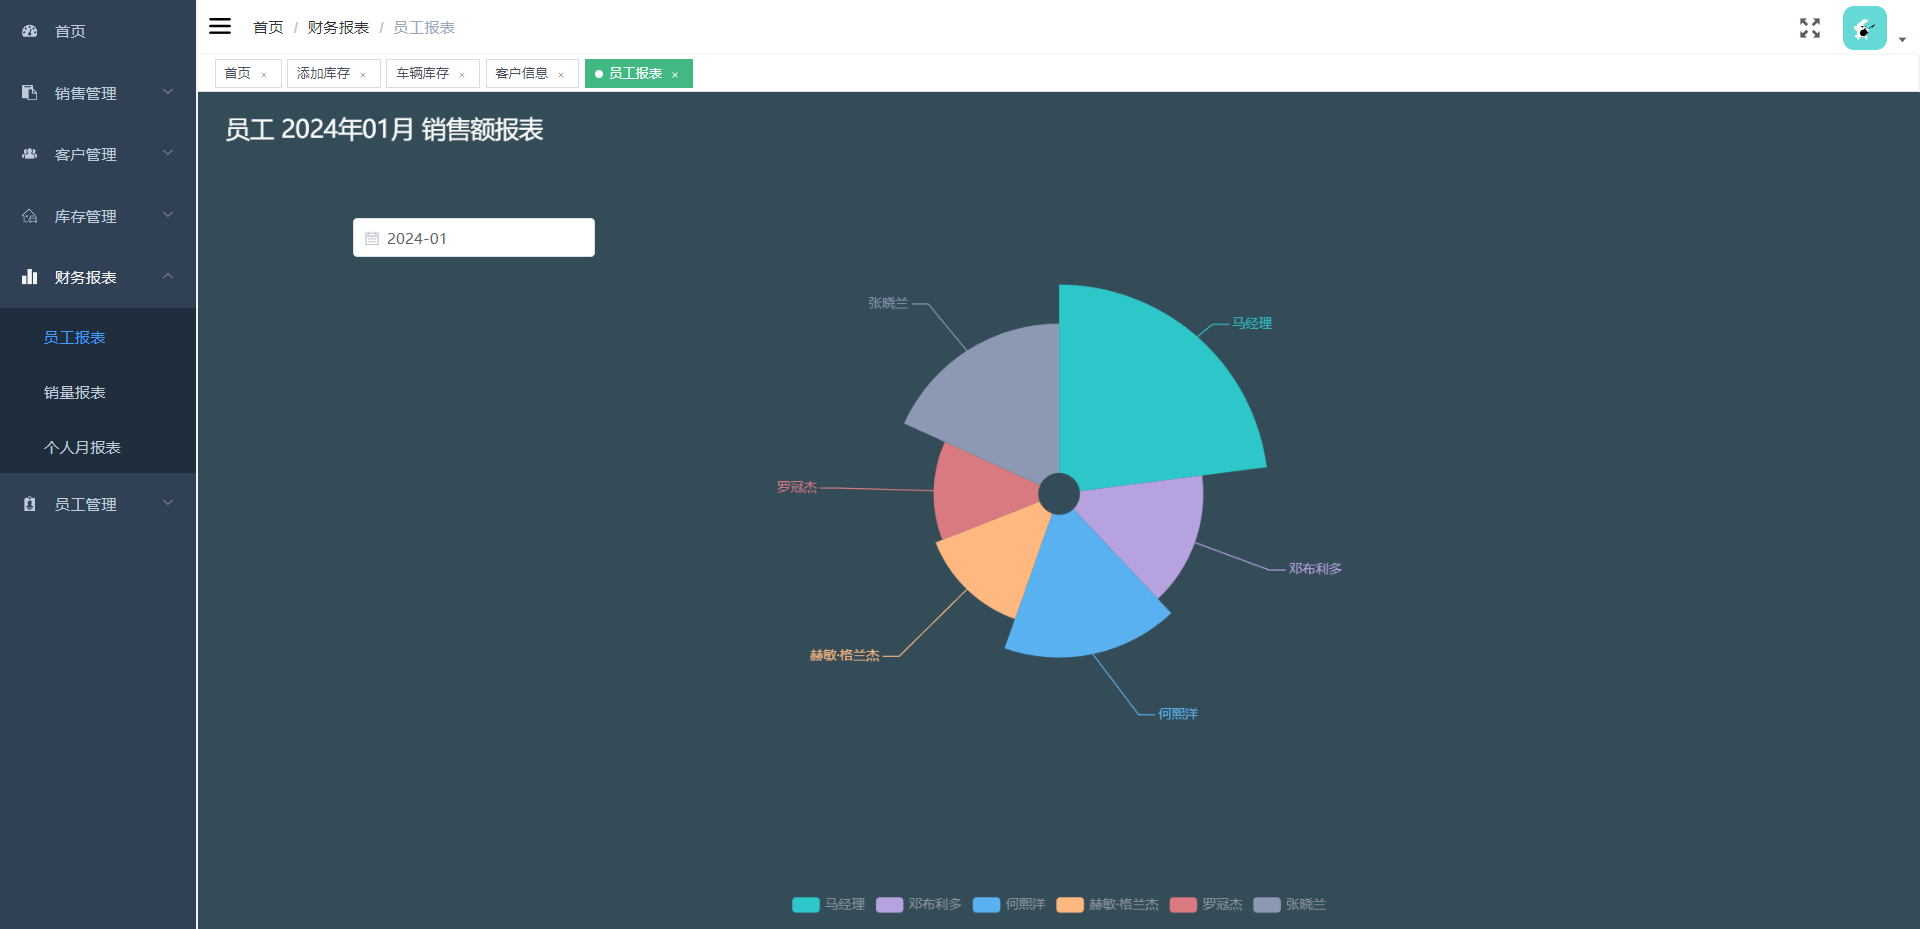Toggle 马经理 in the chart legend
This screenshot has width=1920, height=929.
coord(827,905)
